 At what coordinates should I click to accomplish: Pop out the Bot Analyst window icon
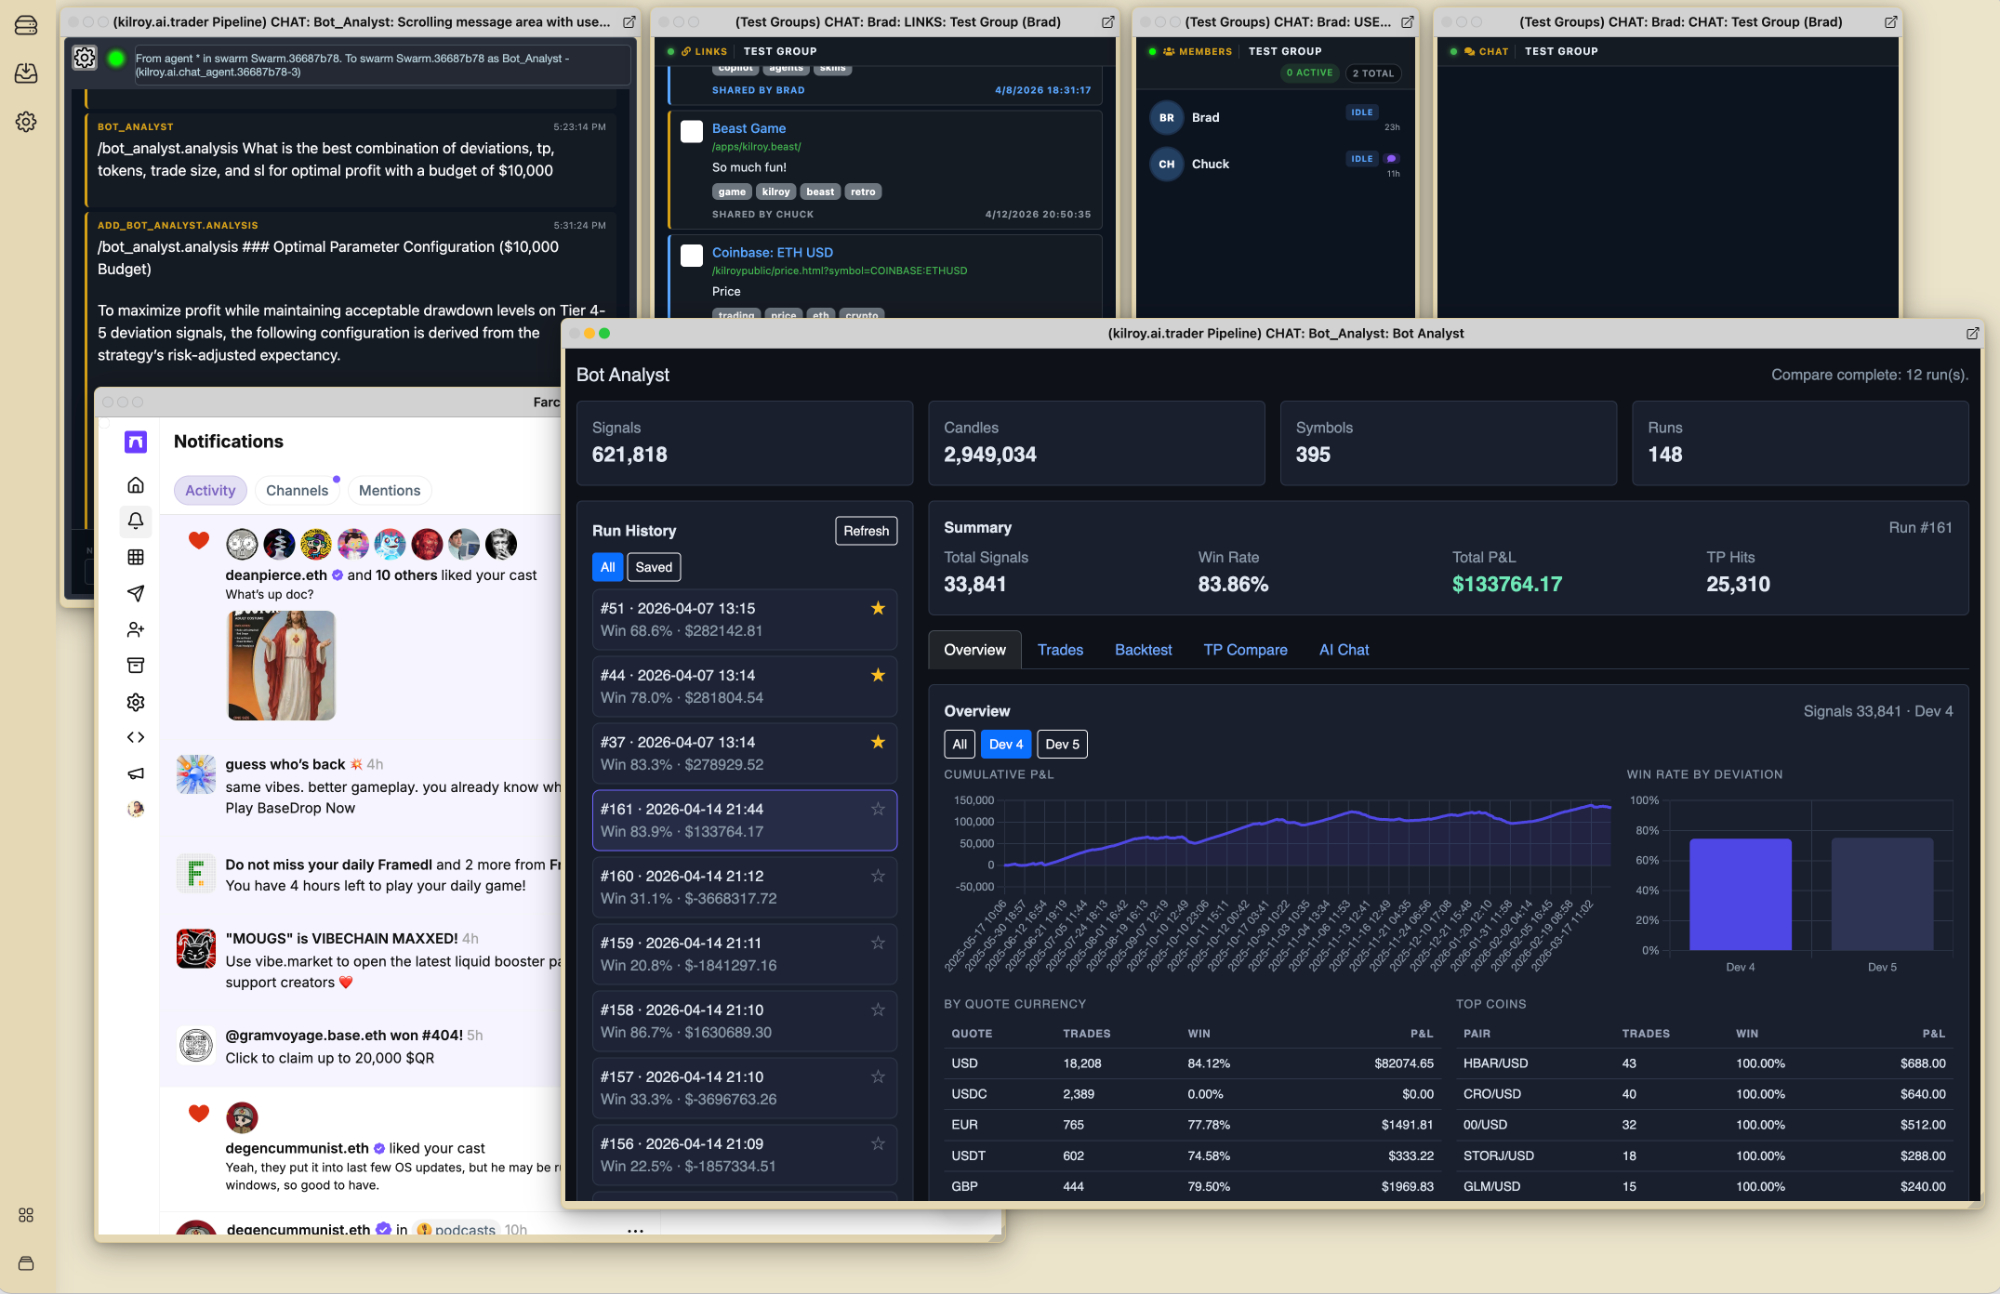[x=1972, y=333]
